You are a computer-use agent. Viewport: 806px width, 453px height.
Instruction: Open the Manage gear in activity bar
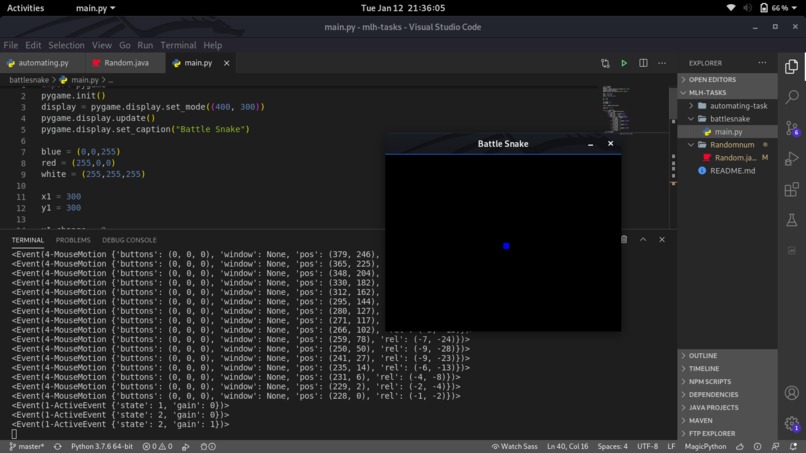click(x=792, y=423)
